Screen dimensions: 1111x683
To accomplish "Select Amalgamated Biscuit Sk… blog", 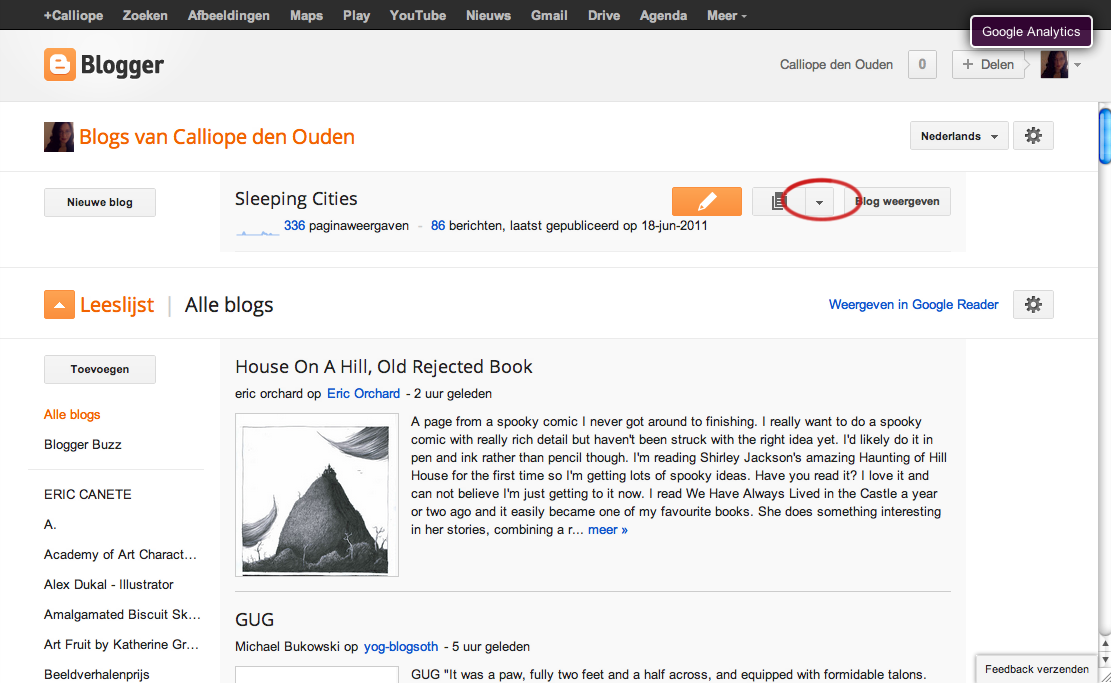I will tap(123, 615).
